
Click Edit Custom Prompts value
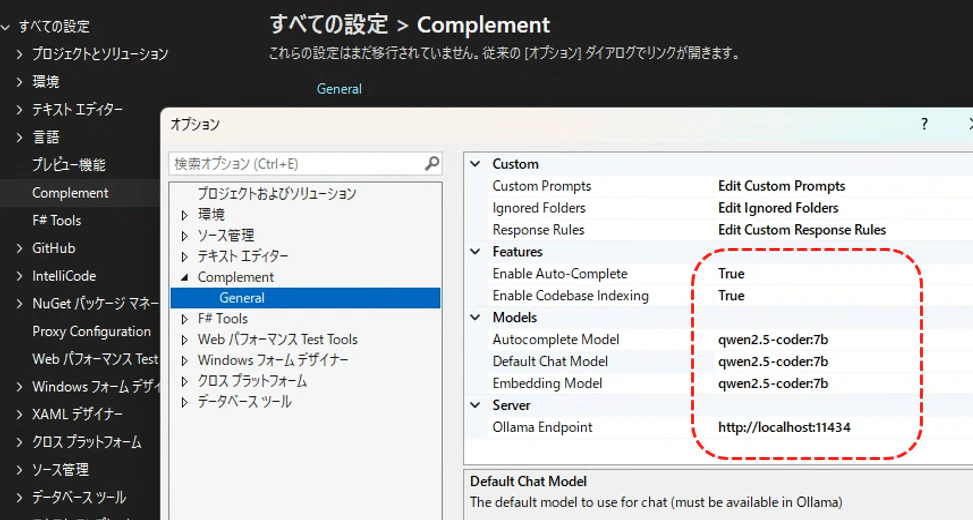(x=781, y=186)
